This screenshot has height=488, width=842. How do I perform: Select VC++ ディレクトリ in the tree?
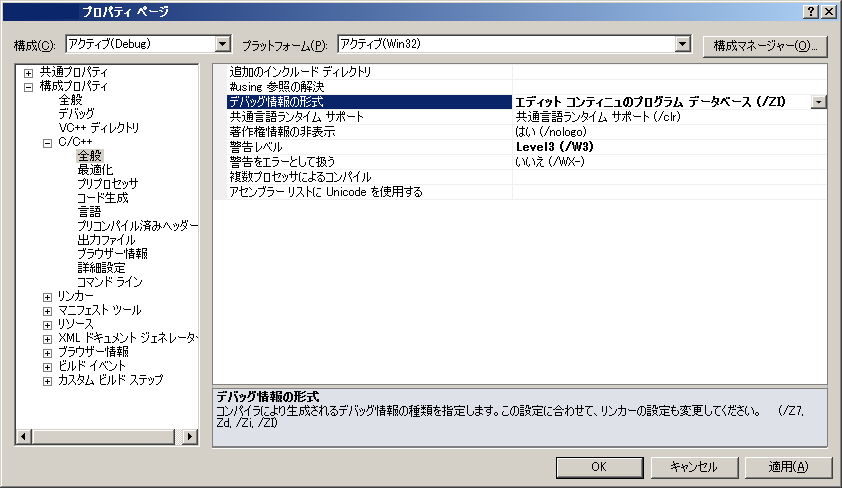pos(99,128)
